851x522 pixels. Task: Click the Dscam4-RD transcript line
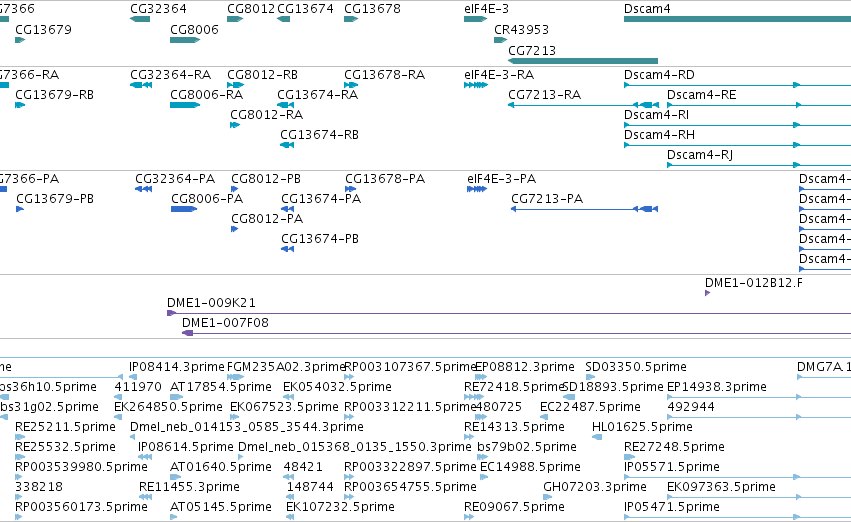point(738,85)
